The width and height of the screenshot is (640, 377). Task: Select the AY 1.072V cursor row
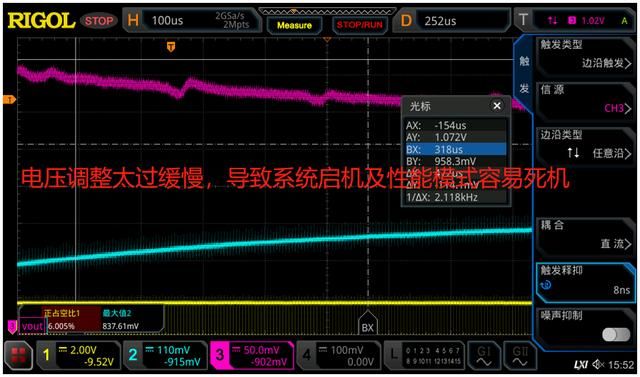[x=456, y=137]
